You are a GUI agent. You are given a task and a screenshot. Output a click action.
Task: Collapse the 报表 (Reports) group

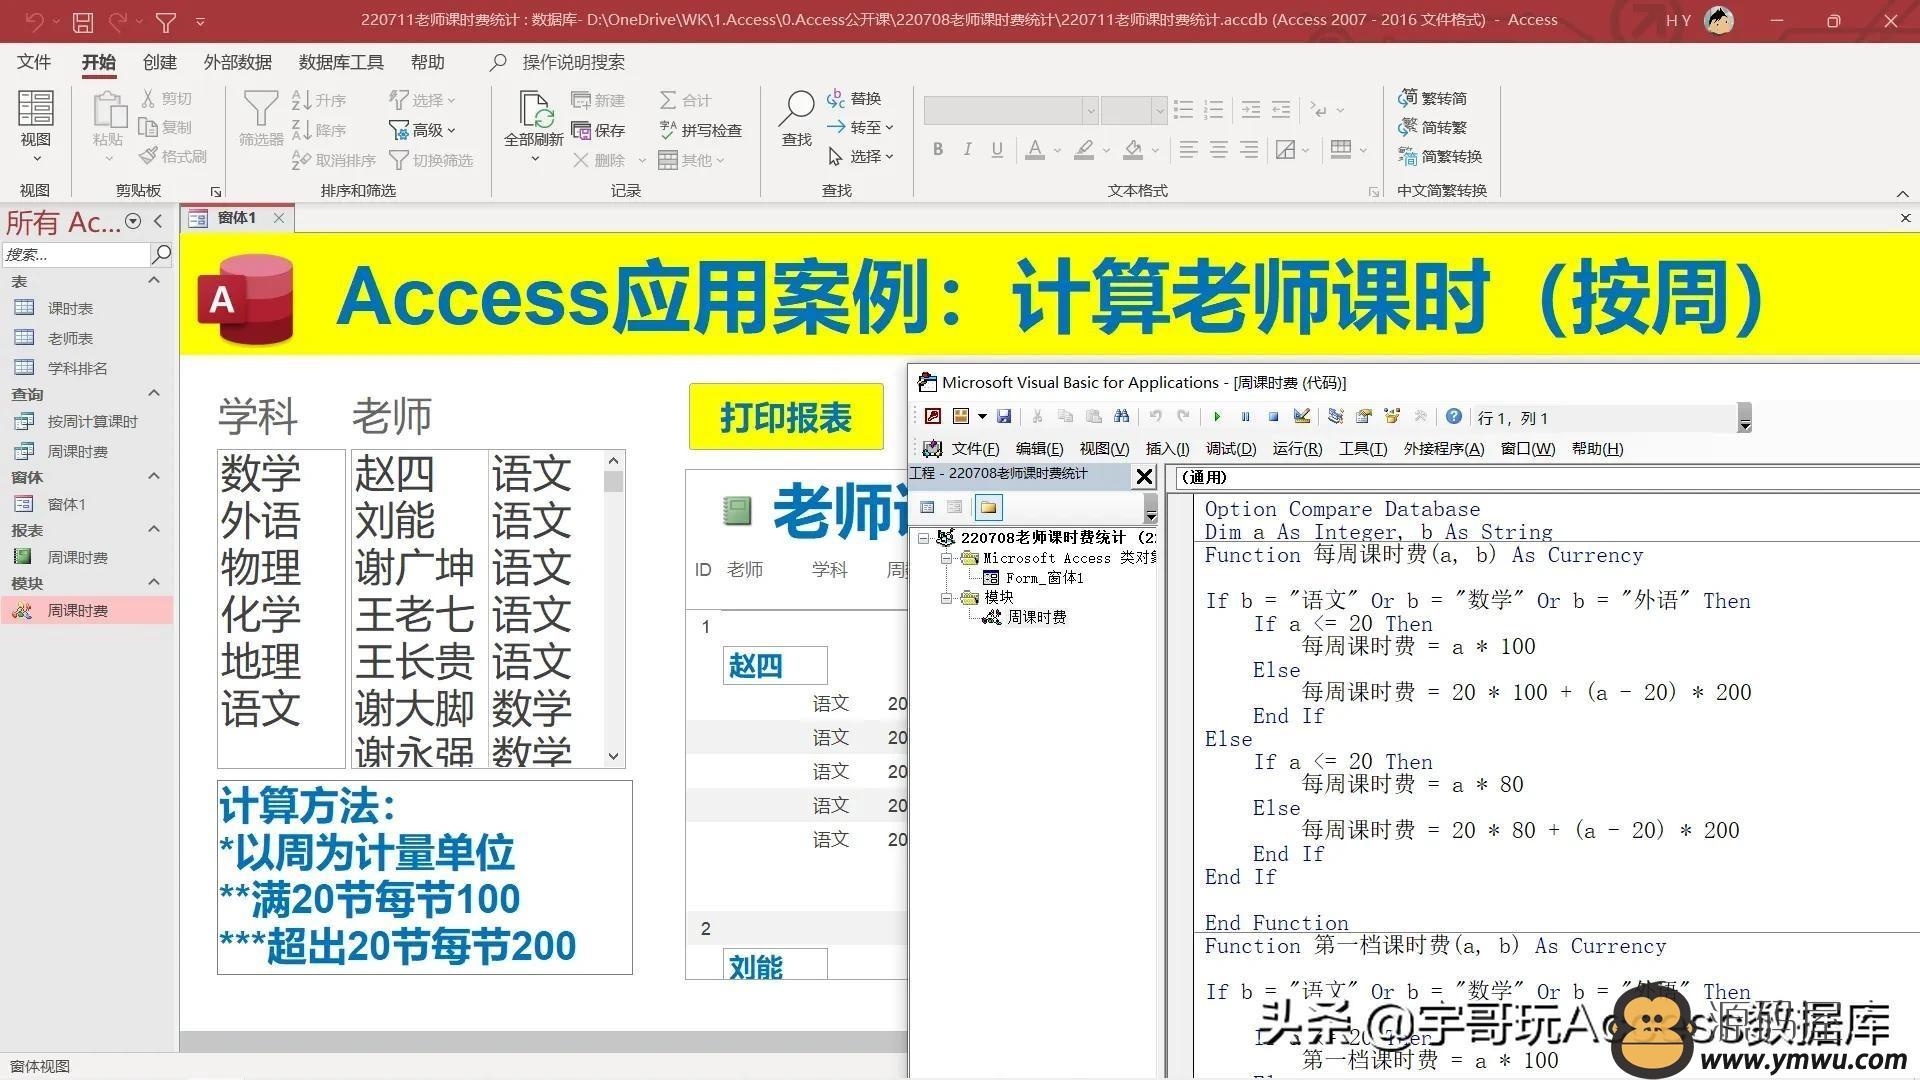coord(154,530)
